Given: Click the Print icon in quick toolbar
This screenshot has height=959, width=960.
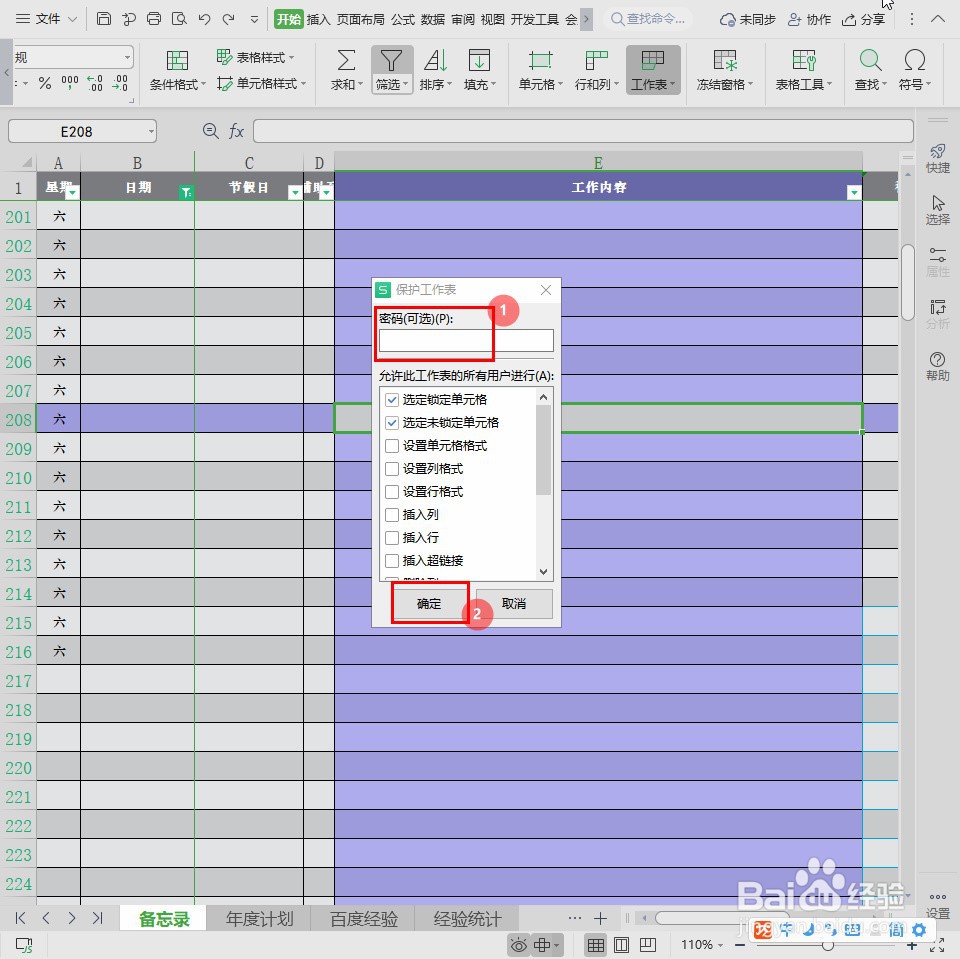Looking at the screenshot, I should point(154,19).
